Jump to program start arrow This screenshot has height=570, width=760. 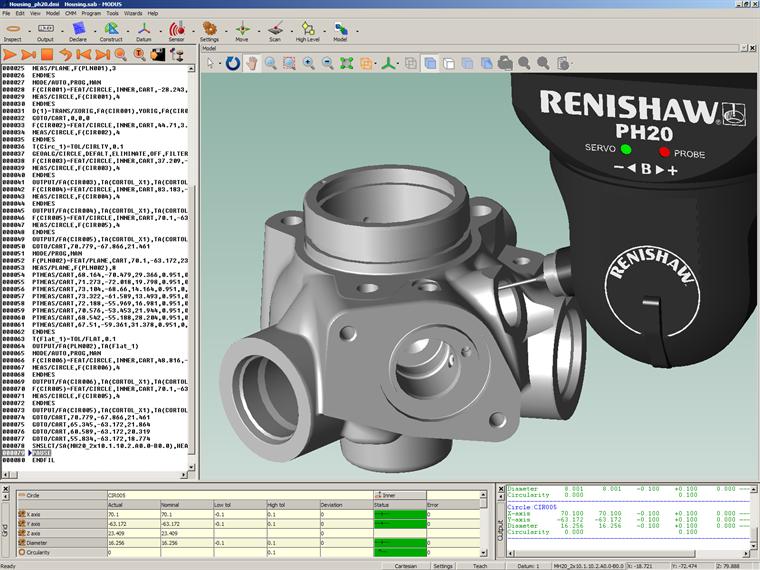coord(84,55)
